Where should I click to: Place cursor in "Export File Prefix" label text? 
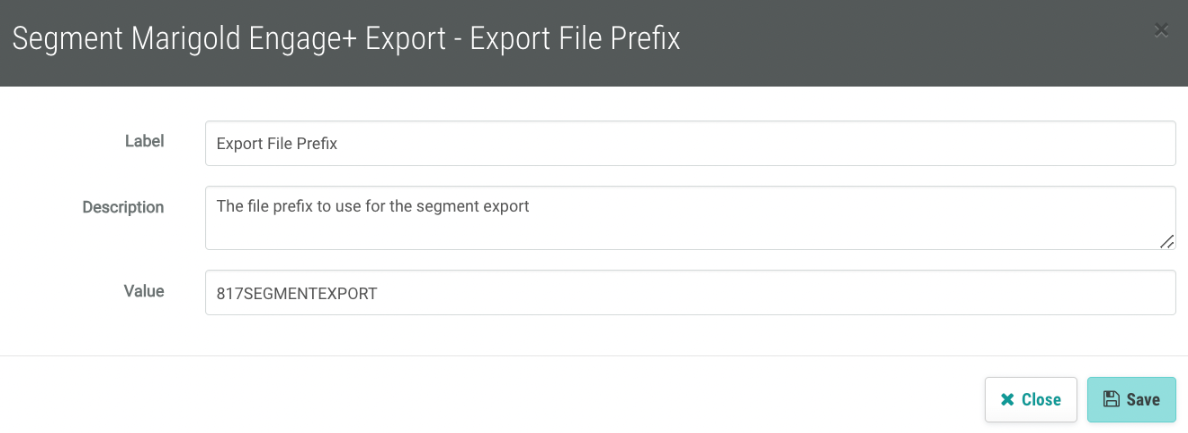[277, 144]
